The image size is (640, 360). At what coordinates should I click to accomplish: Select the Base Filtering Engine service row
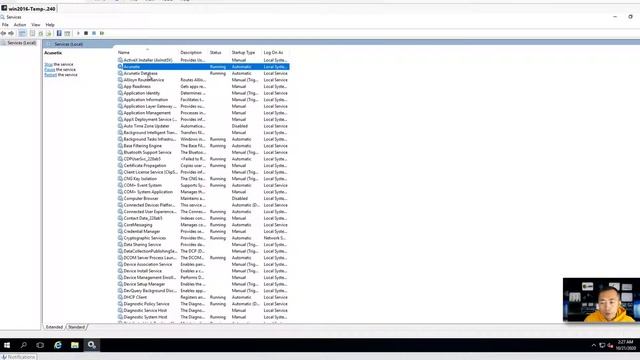click(x=203, y=146)
